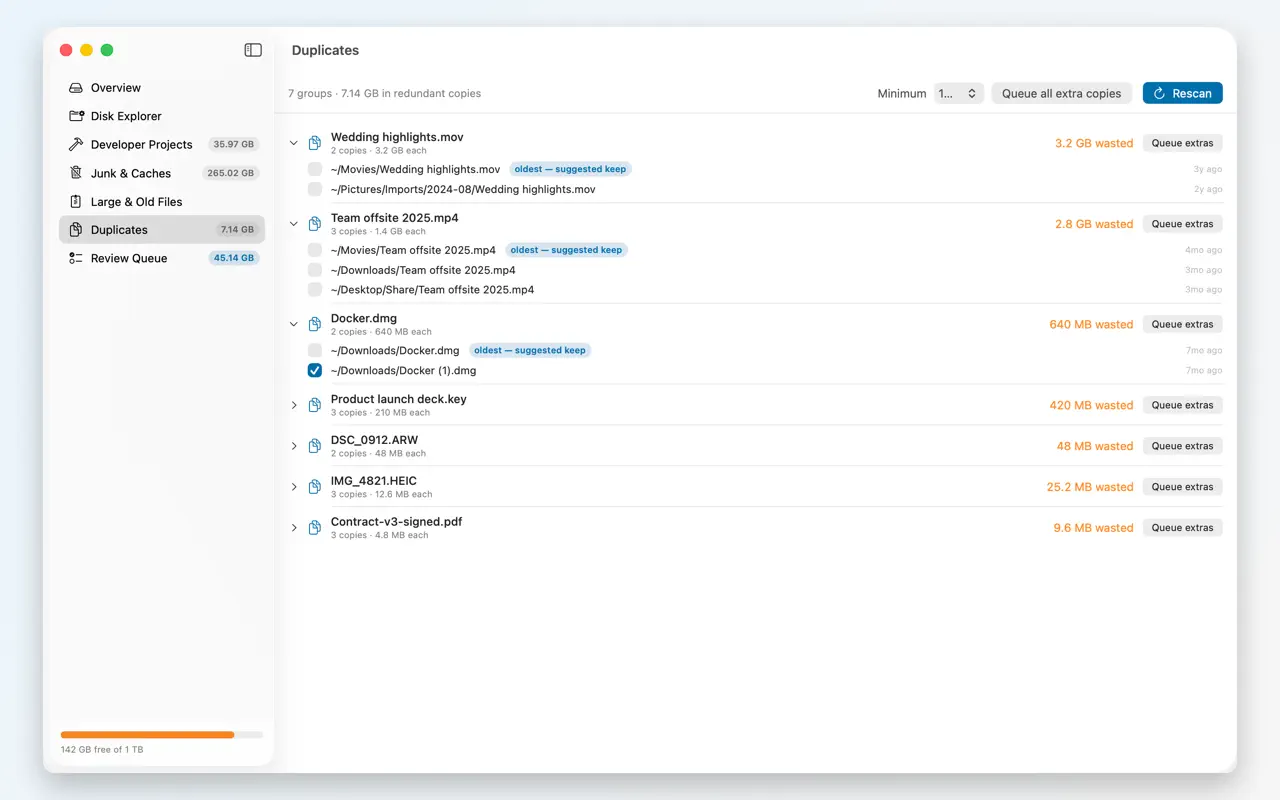The width and height of the screenshot is (1280, 800).
Task: Queue extras for Team offsite 2025.mp4
Action: (x=1182, y=224)
